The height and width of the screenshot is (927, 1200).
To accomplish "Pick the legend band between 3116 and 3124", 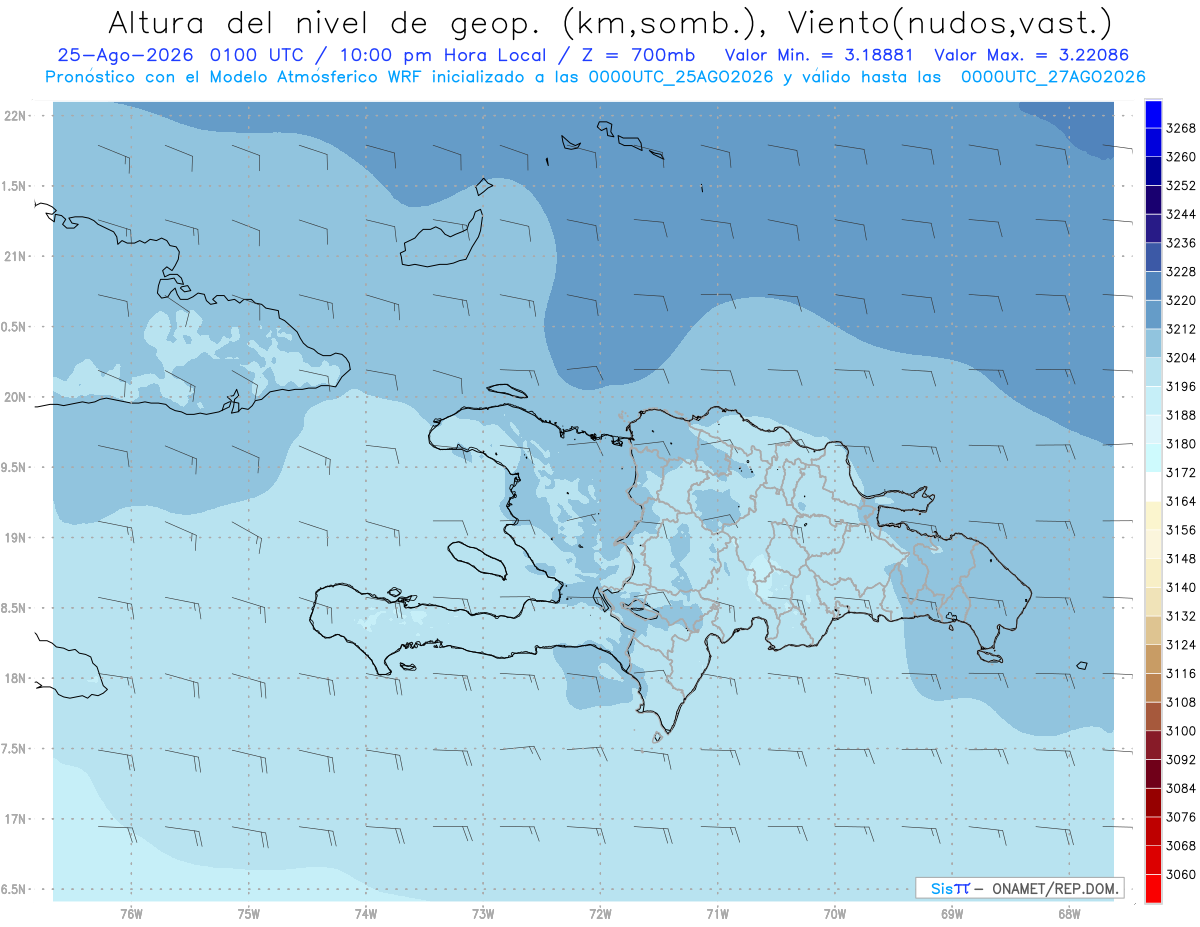I will (1153, 659).
